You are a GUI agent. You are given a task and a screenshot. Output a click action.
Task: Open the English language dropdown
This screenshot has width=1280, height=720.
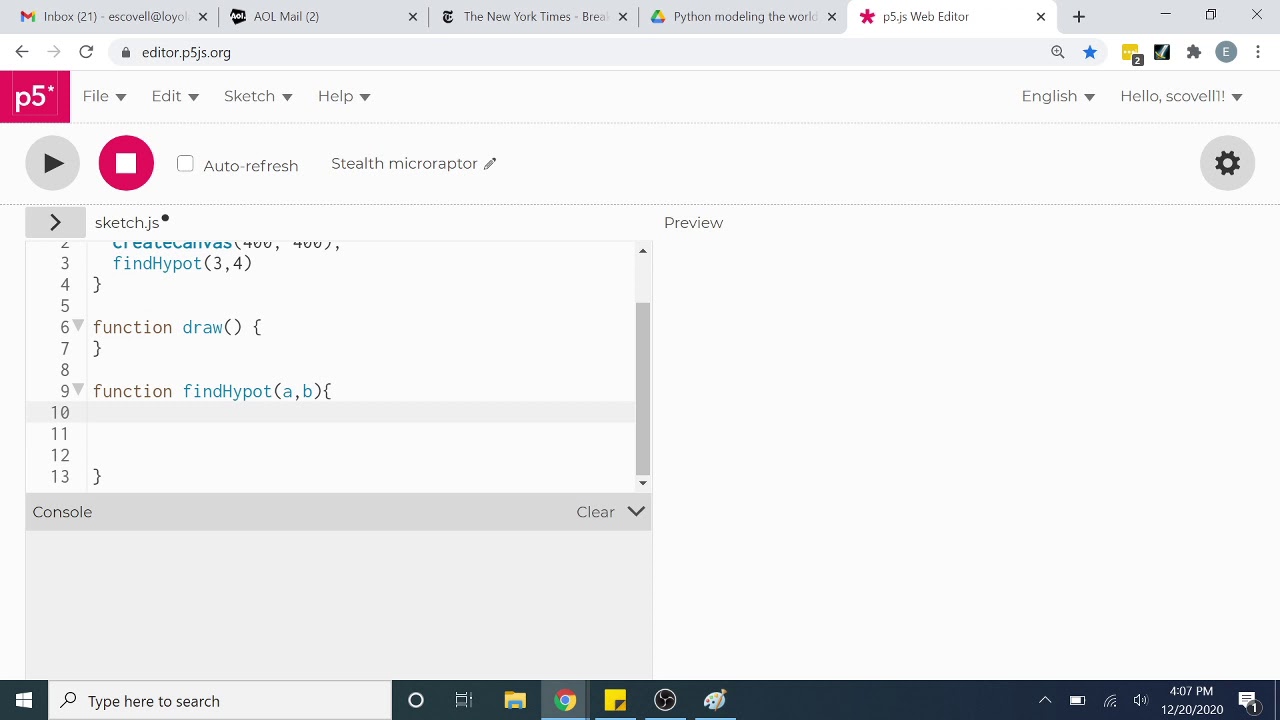(x=1058, y=96)
